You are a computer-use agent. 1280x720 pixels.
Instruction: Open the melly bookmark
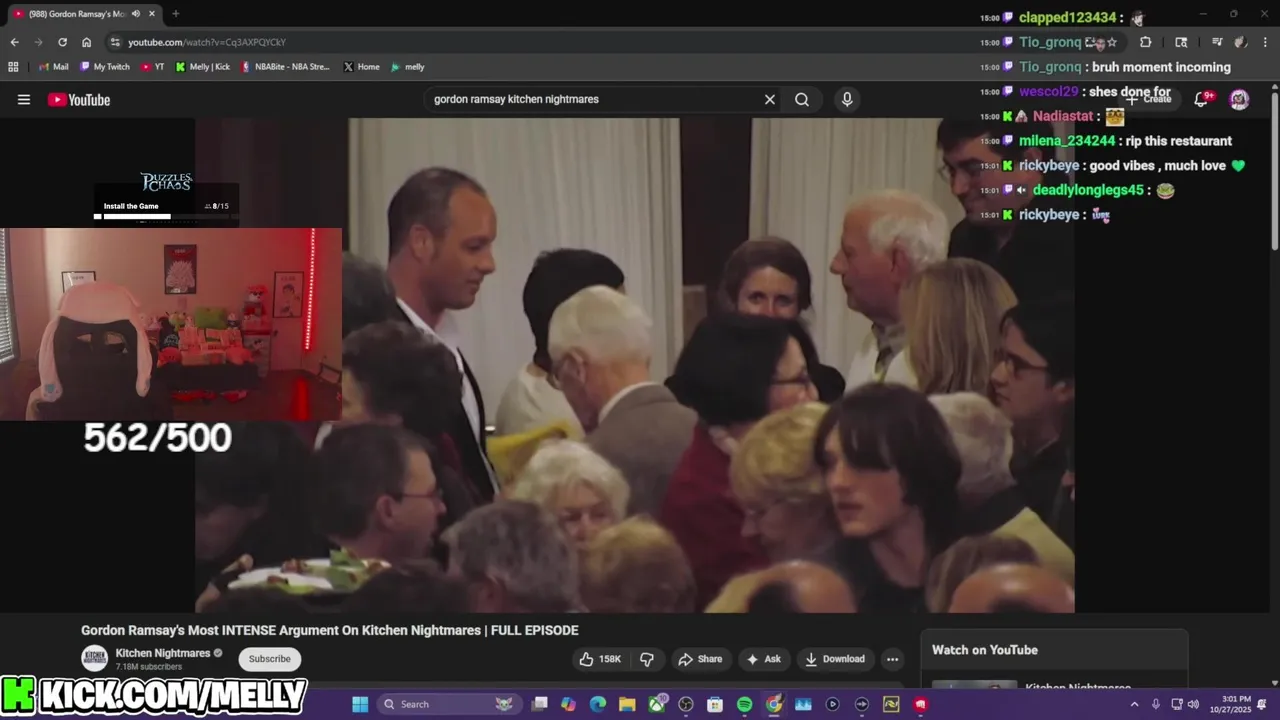408,67
